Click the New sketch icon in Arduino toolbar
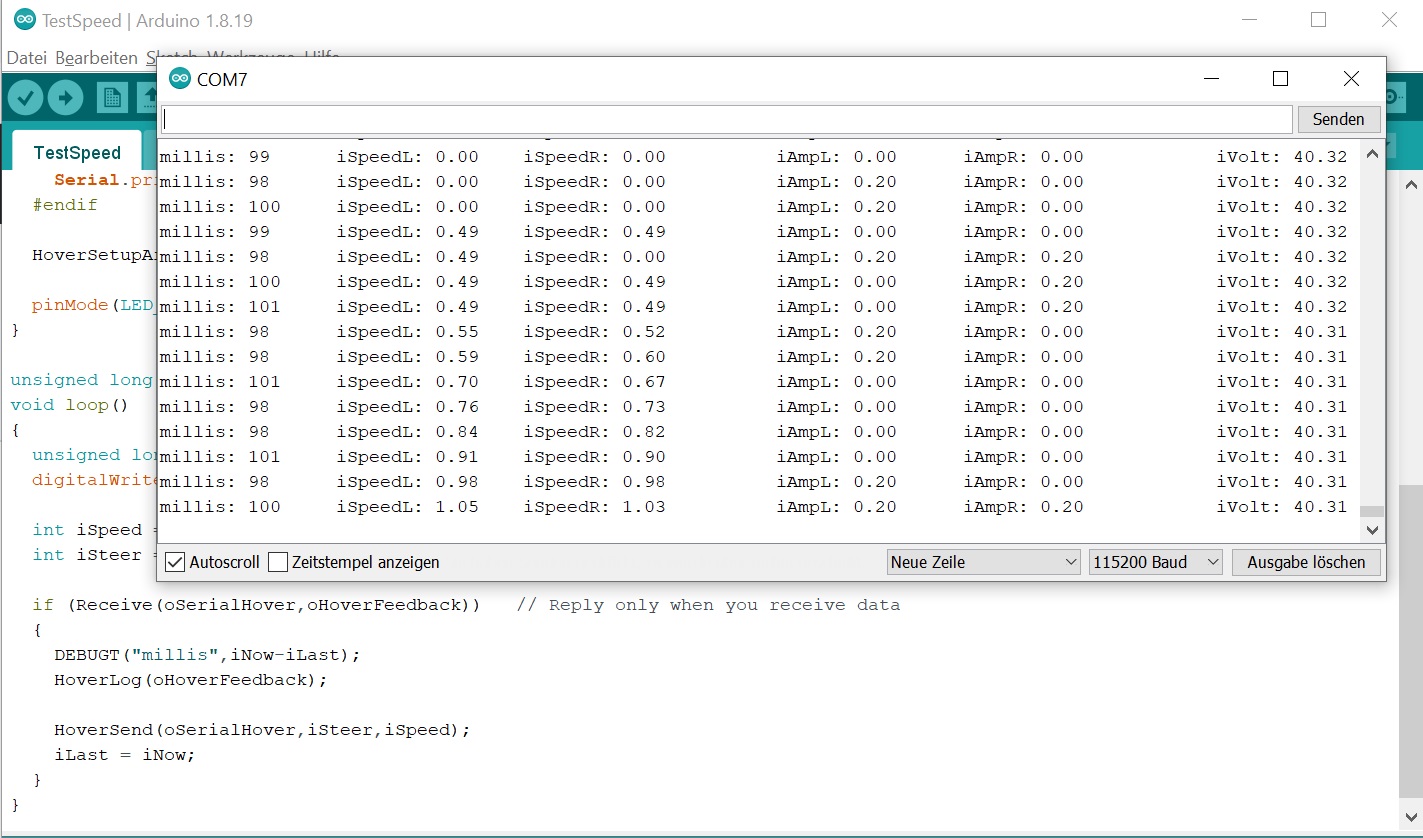The width and height of the screenshot is (1423, 838). 112,97
